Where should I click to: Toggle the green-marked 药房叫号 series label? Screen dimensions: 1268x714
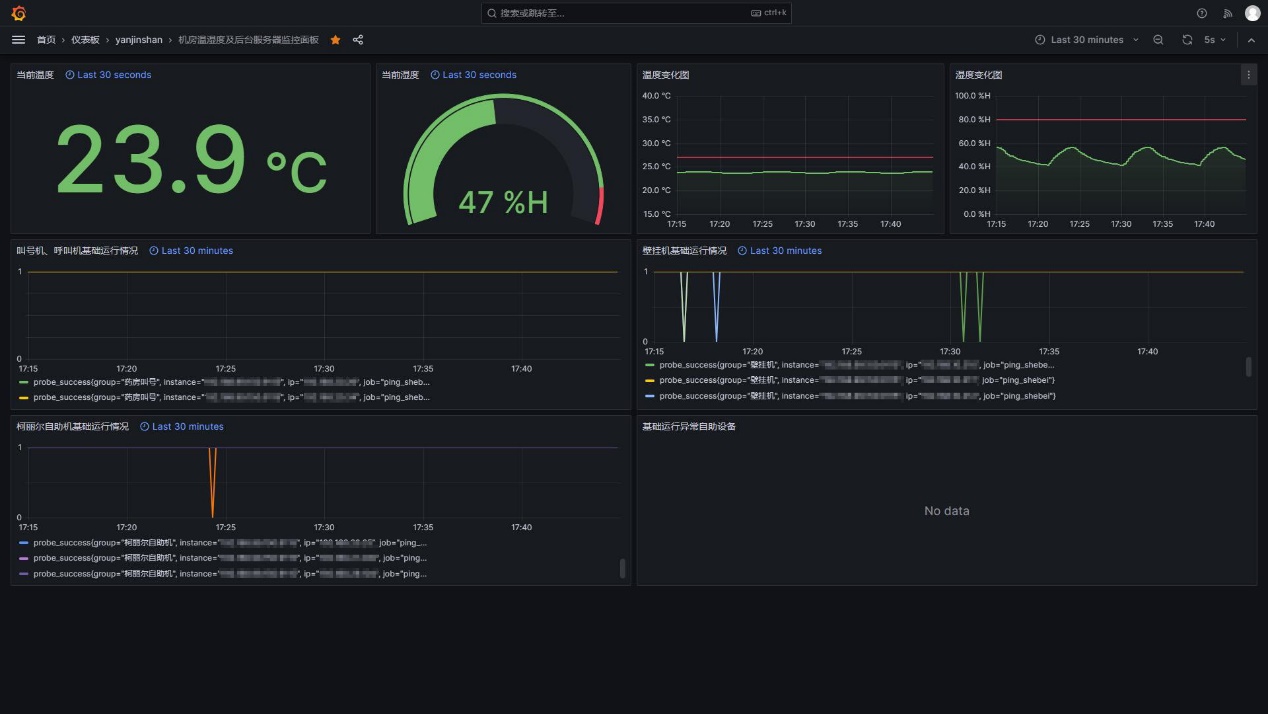tap(231, 382)
